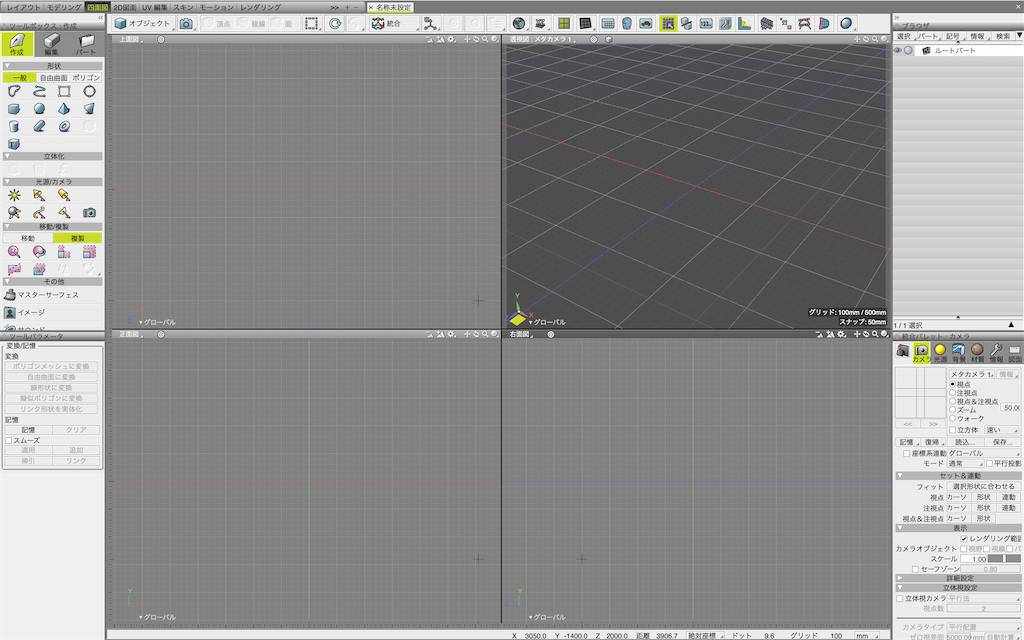The image size is (1024, 640).
Task: Enable the スムーズ checkbox
Action: pyautogui.click(x=8, y=441)
